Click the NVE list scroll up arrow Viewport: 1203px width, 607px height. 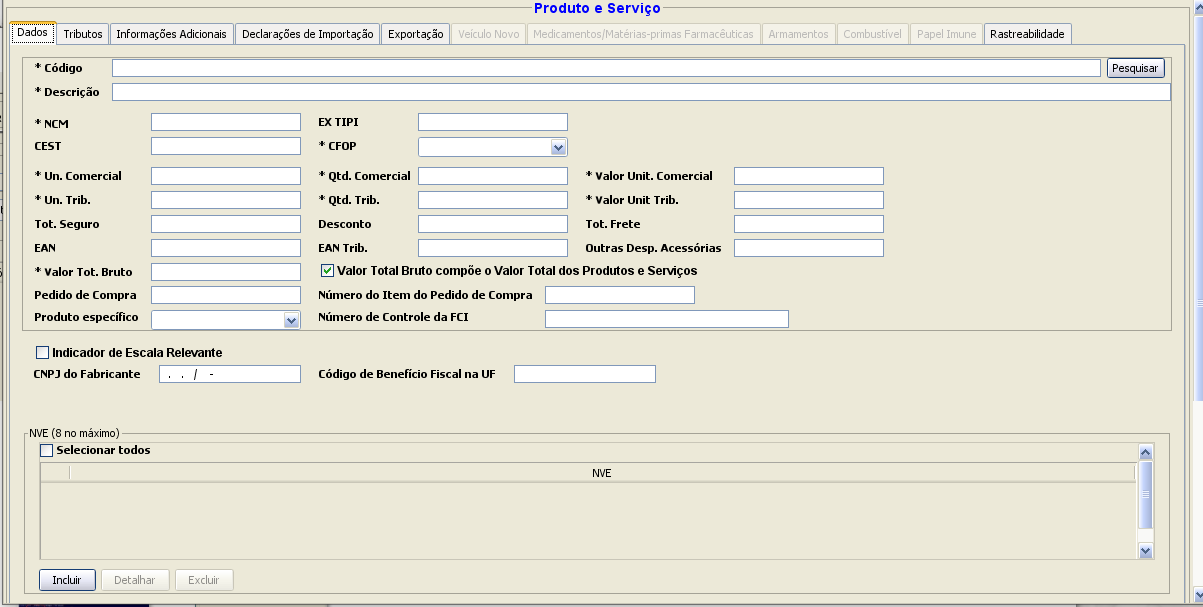click(x=1146, y=453)
